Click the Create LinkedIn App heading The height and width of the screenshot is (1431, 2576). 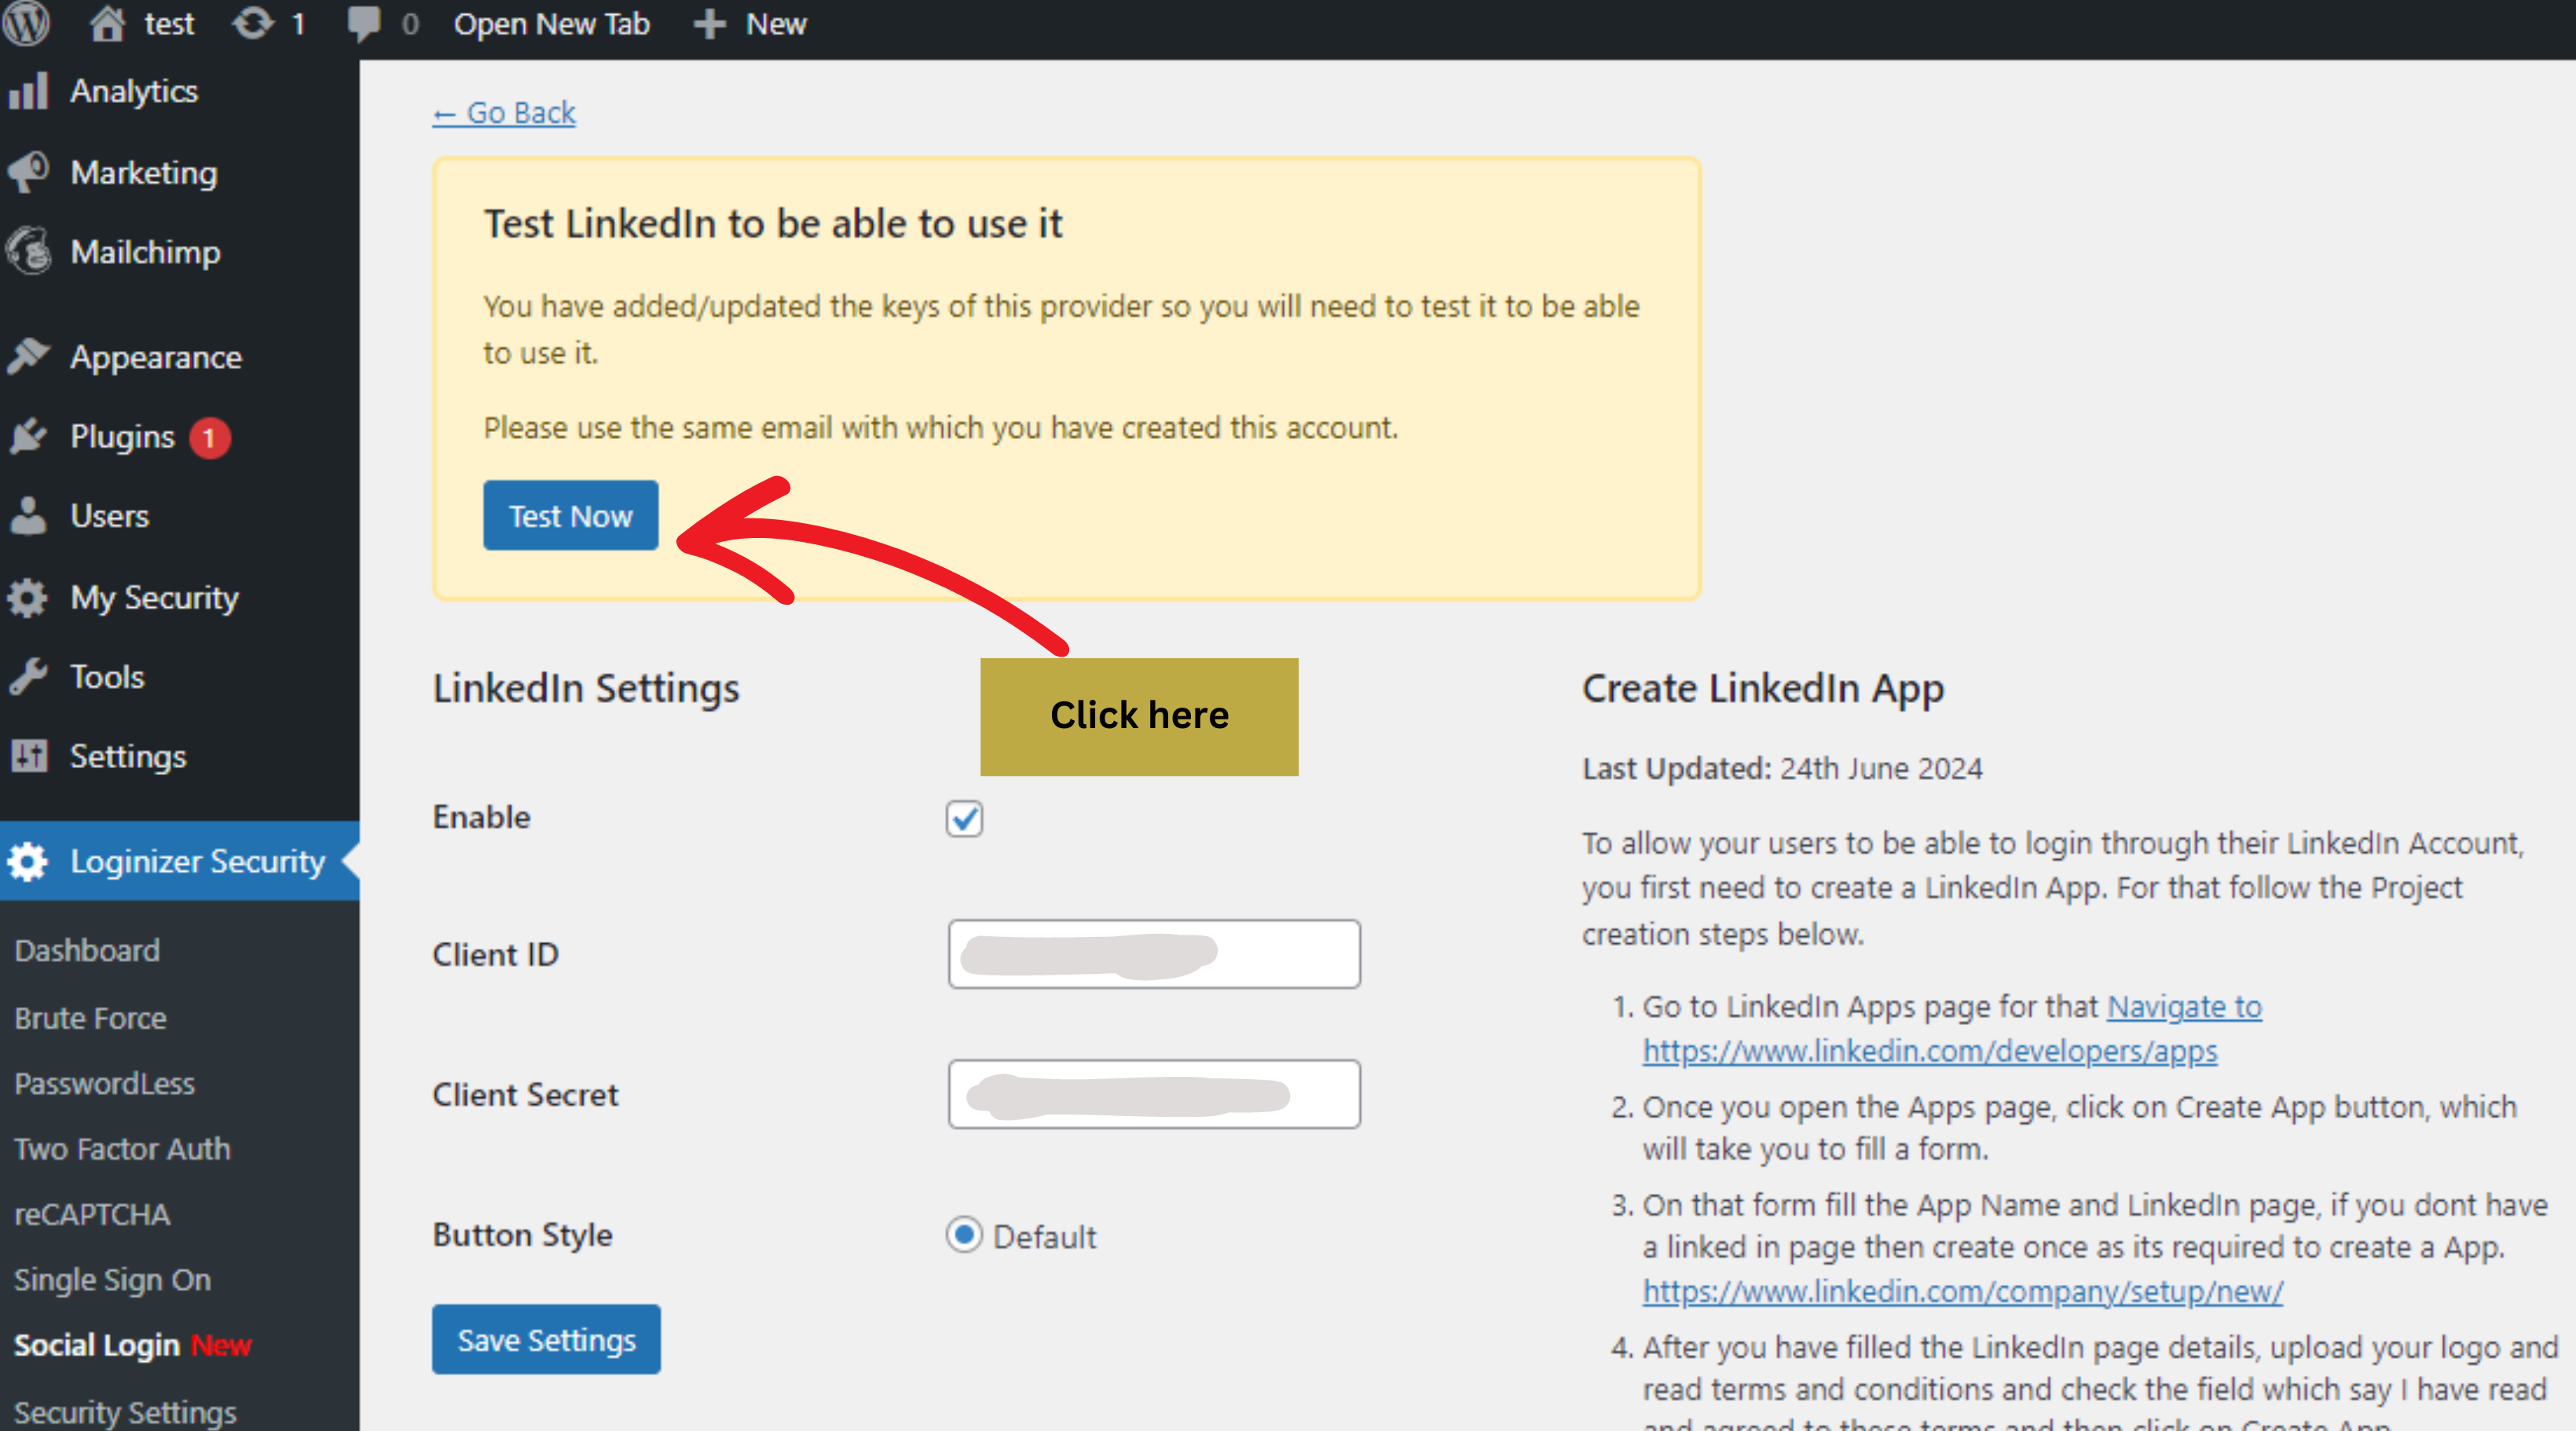(x=1763, y=688)
